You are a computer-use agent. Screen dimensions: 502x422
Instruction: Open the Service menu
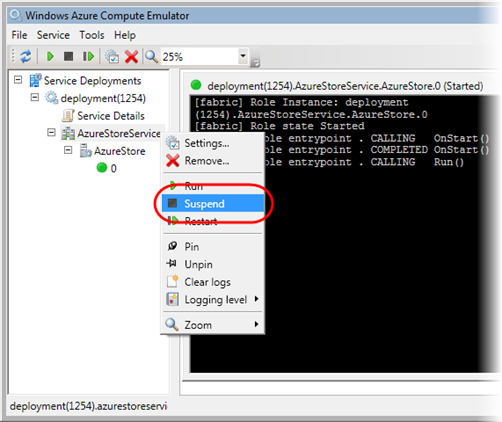(x=53, y=35)
